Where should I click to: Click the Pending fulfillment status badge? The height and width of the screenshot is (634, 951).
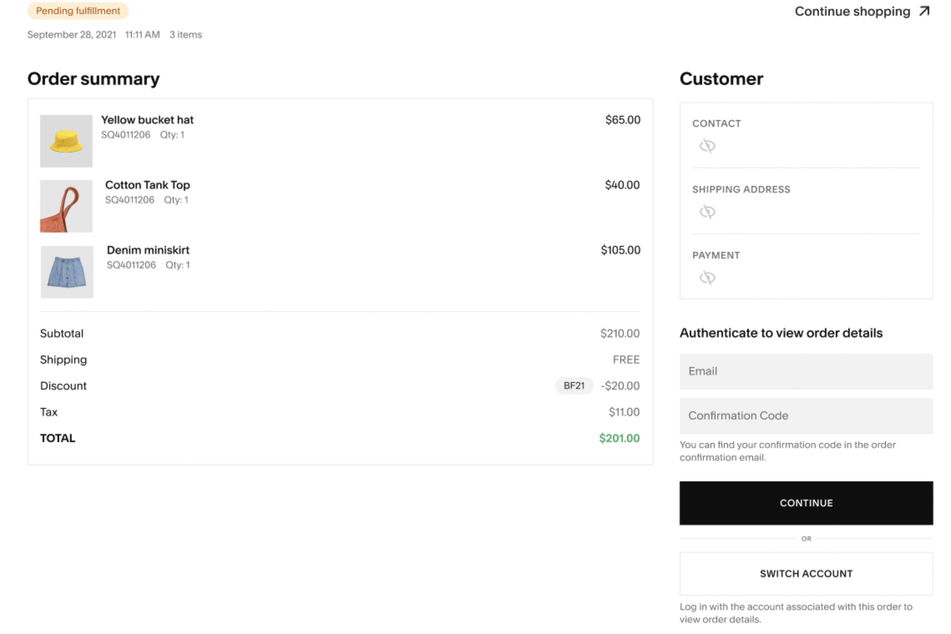click(78, 11)
